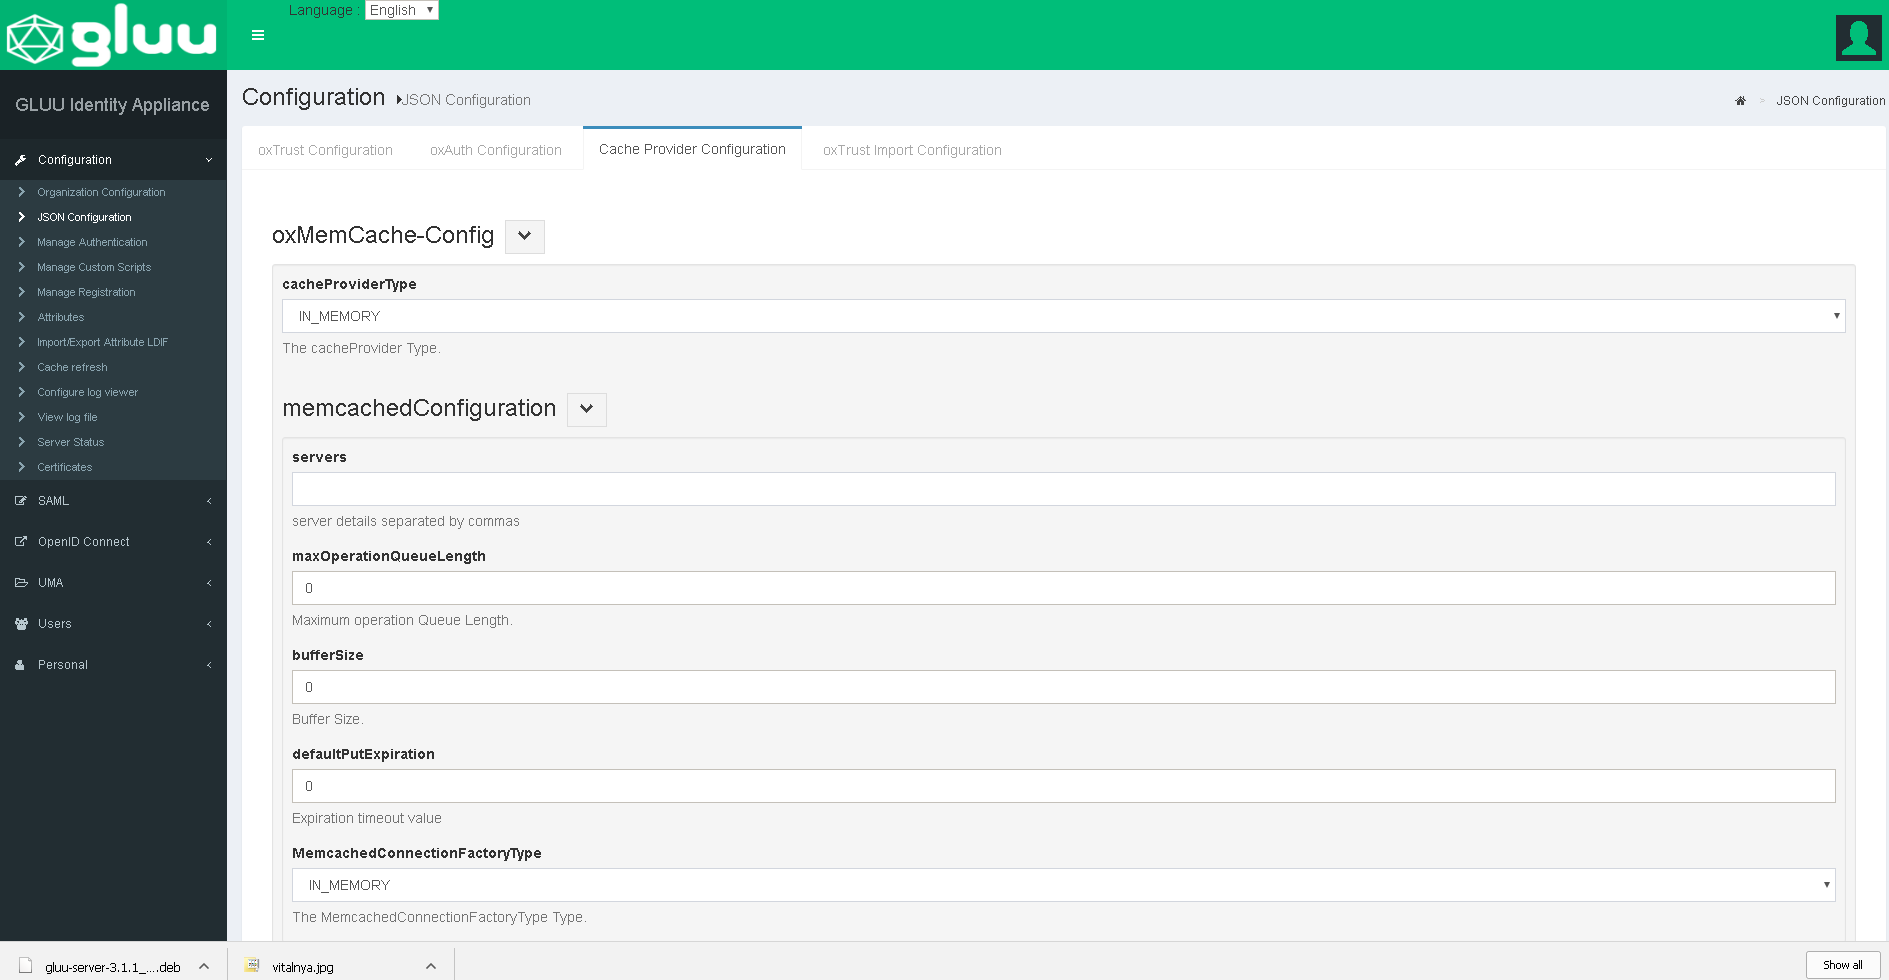The height and width of the screenshot is (980, 1889).
Task: Click the home breadcrumb icon
Action: pyautogui.click(x=1740, y=101)
